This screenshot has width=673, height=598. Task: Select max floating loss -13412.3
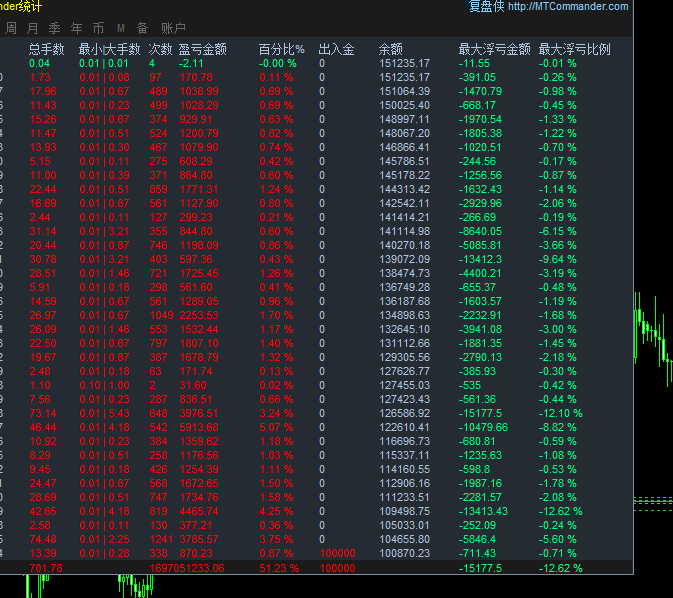(x=480, y=259)
